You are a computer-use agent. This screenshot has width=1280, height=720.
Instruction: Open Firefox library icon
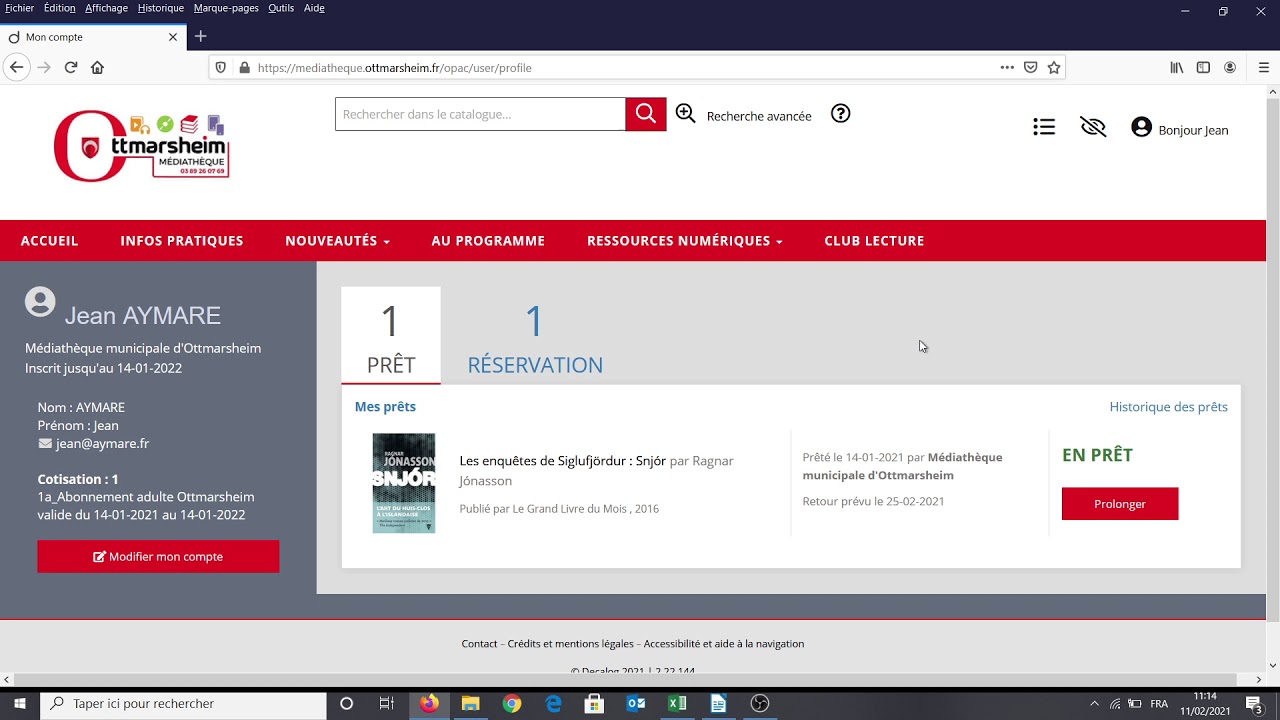[x=1177, y=67]
